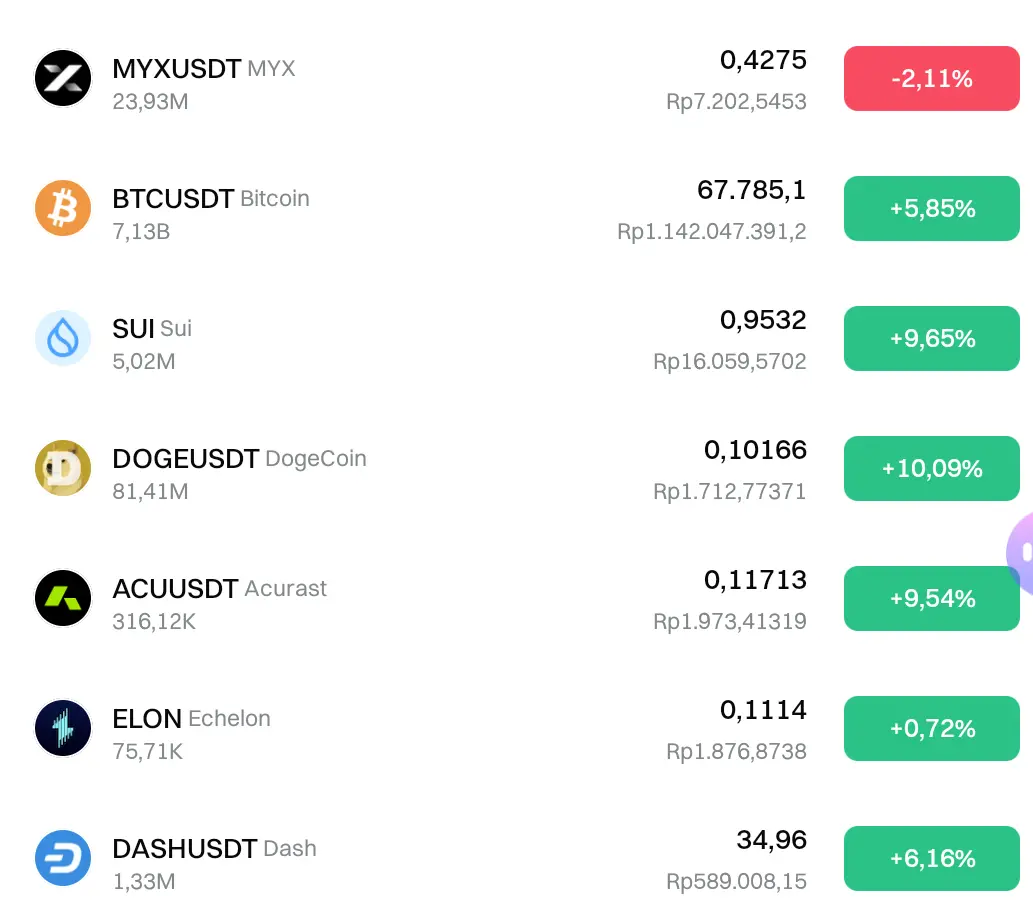Screen dimensions: 1033x911
Task: Open the purple floating assistant bubble
Action: 1020,553
